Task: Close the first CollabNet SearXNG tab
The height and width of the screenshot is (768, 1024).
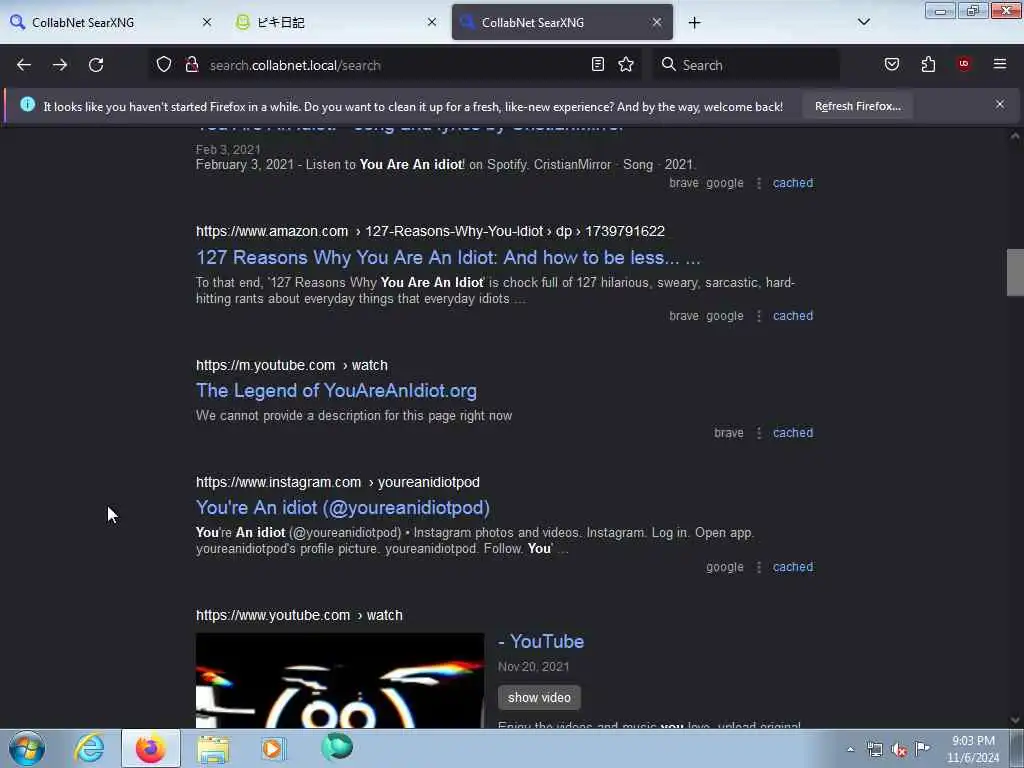Action: click(207, 22)
